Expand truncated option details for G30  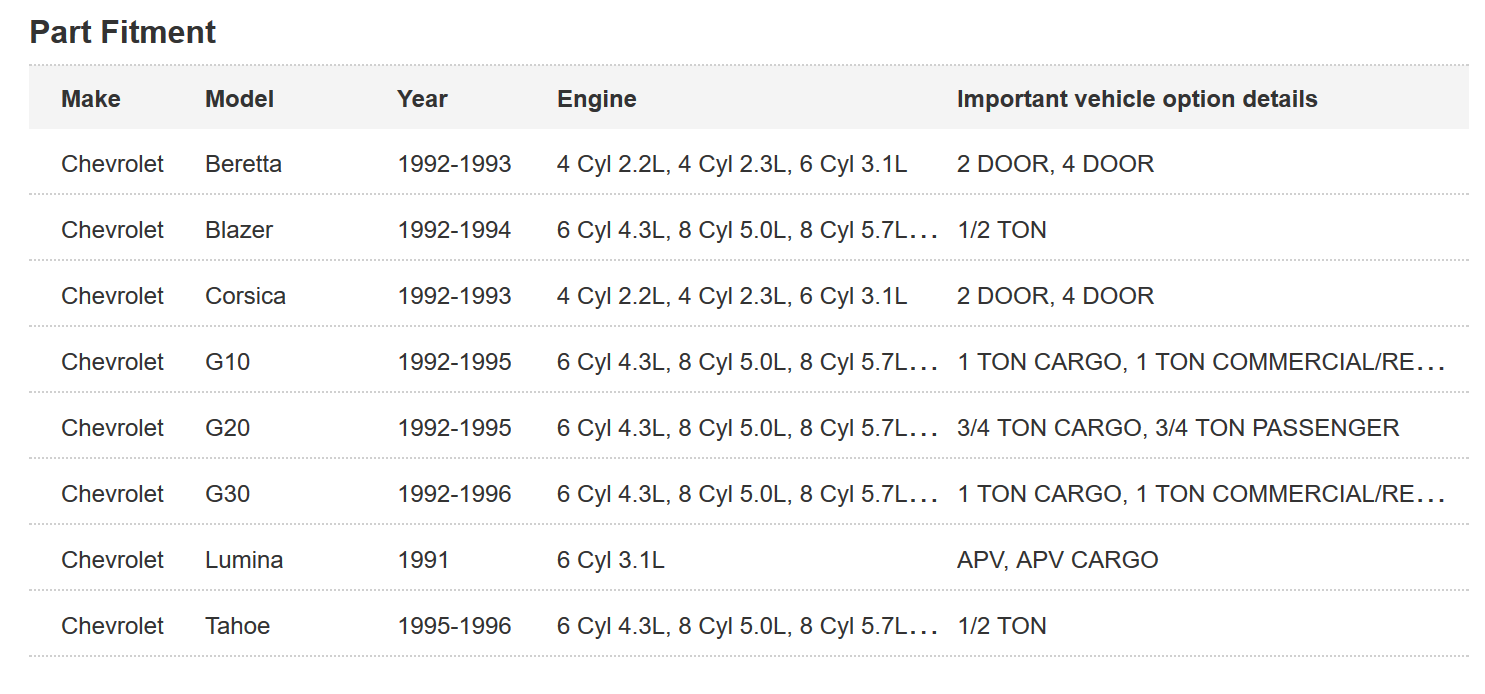point(1432,495)
